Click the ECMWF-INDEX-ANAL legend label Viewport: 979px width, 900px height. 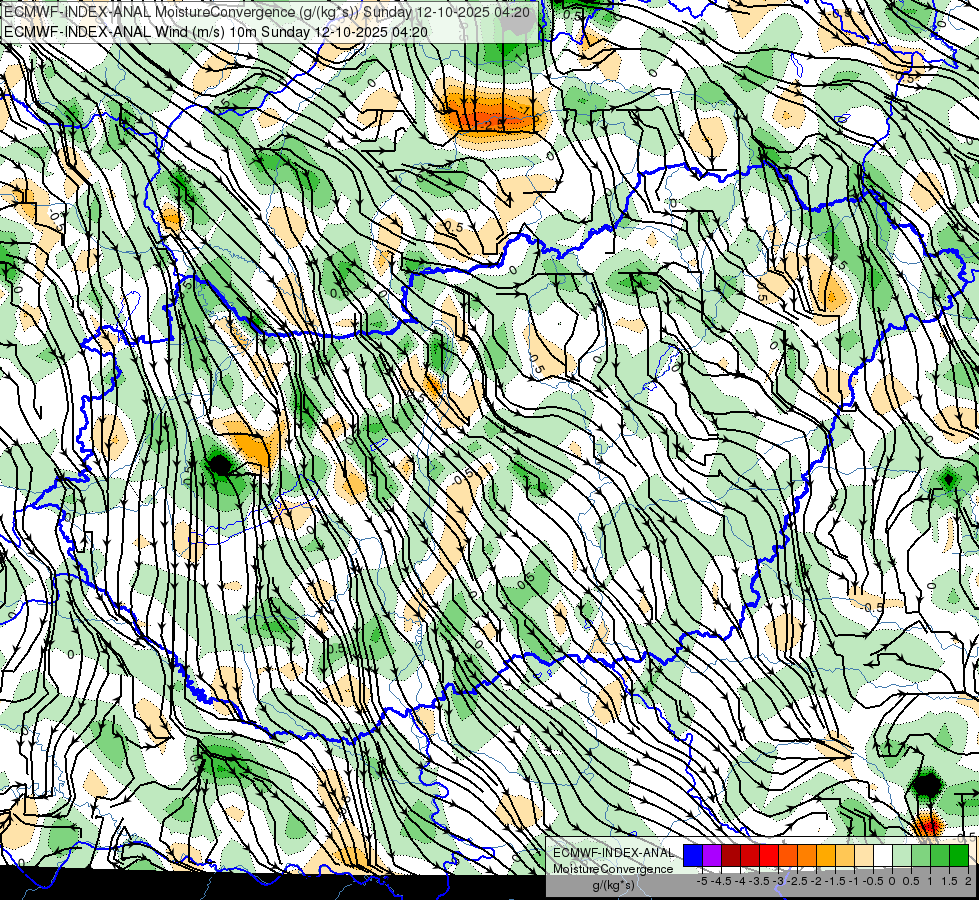click(613, 853)
